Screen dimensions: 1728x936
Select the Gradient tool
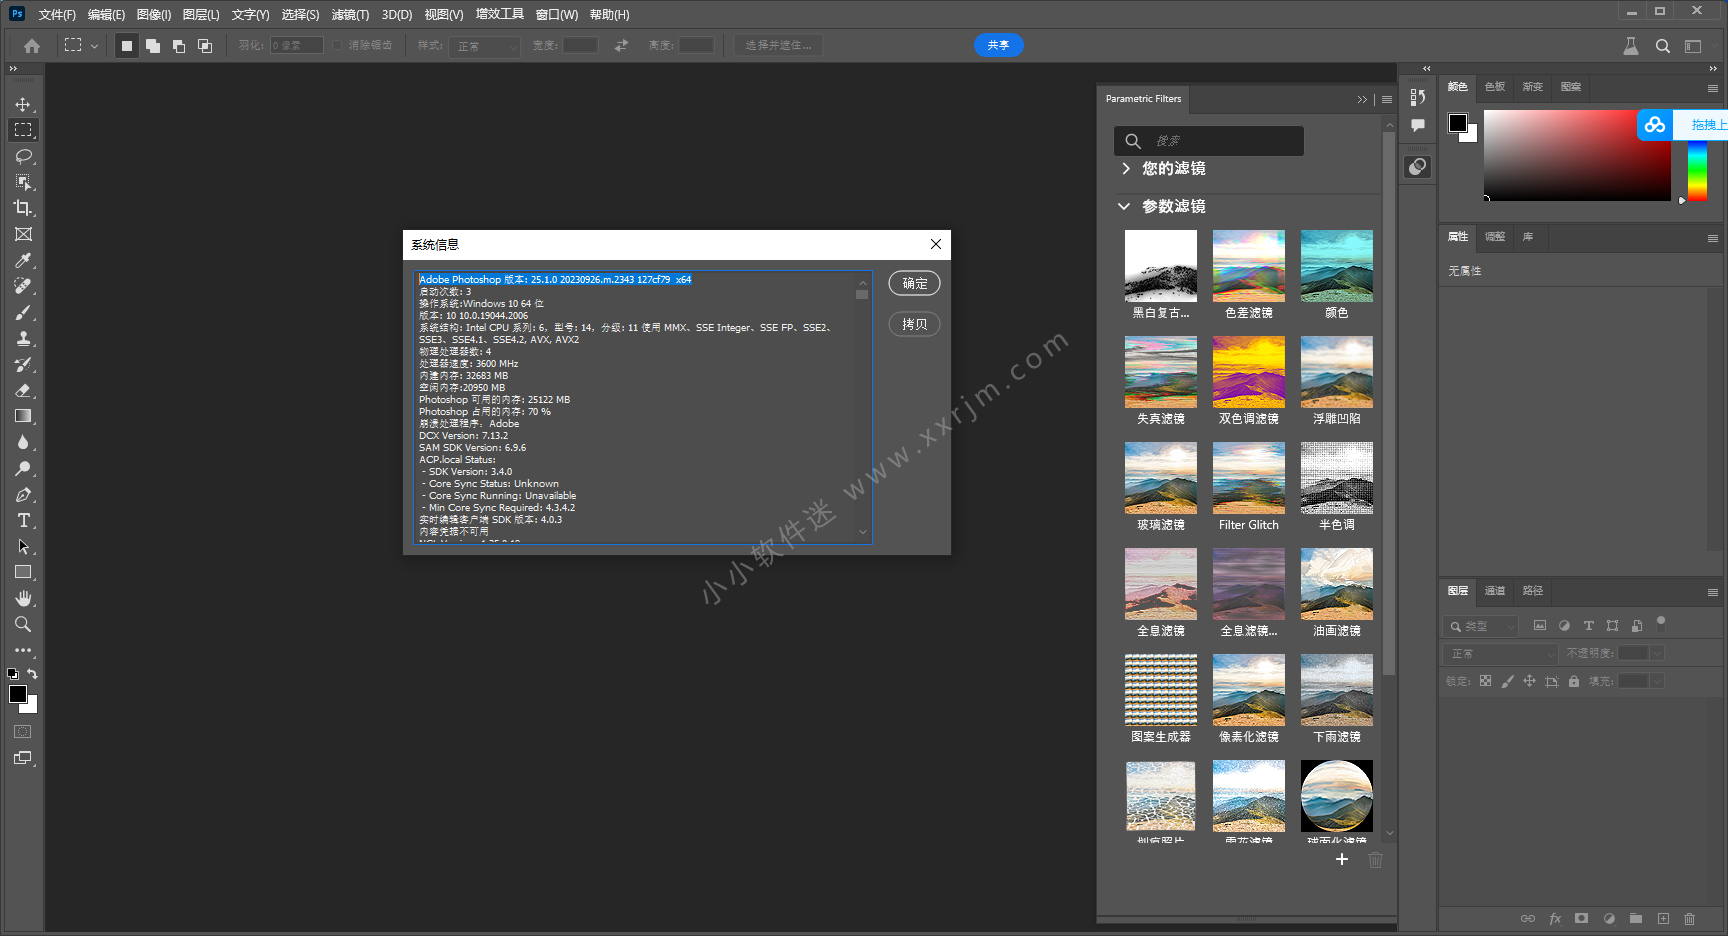tap(23, 416)
